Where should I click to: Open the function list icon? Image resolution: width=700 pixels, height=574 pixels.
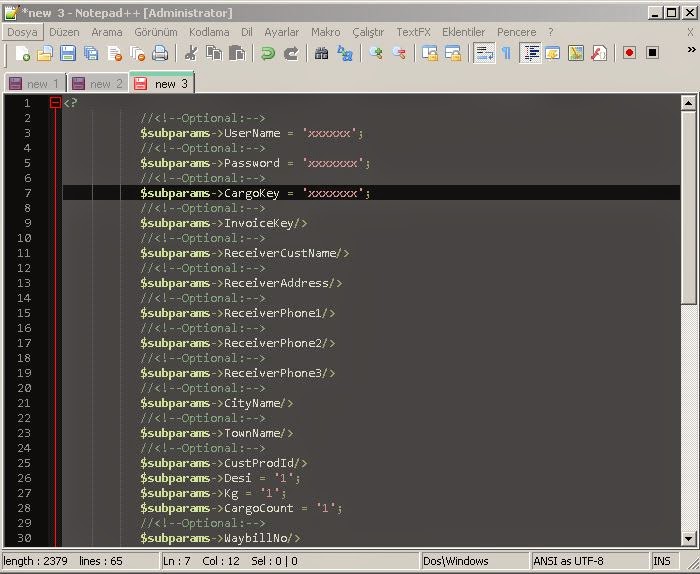599,53
